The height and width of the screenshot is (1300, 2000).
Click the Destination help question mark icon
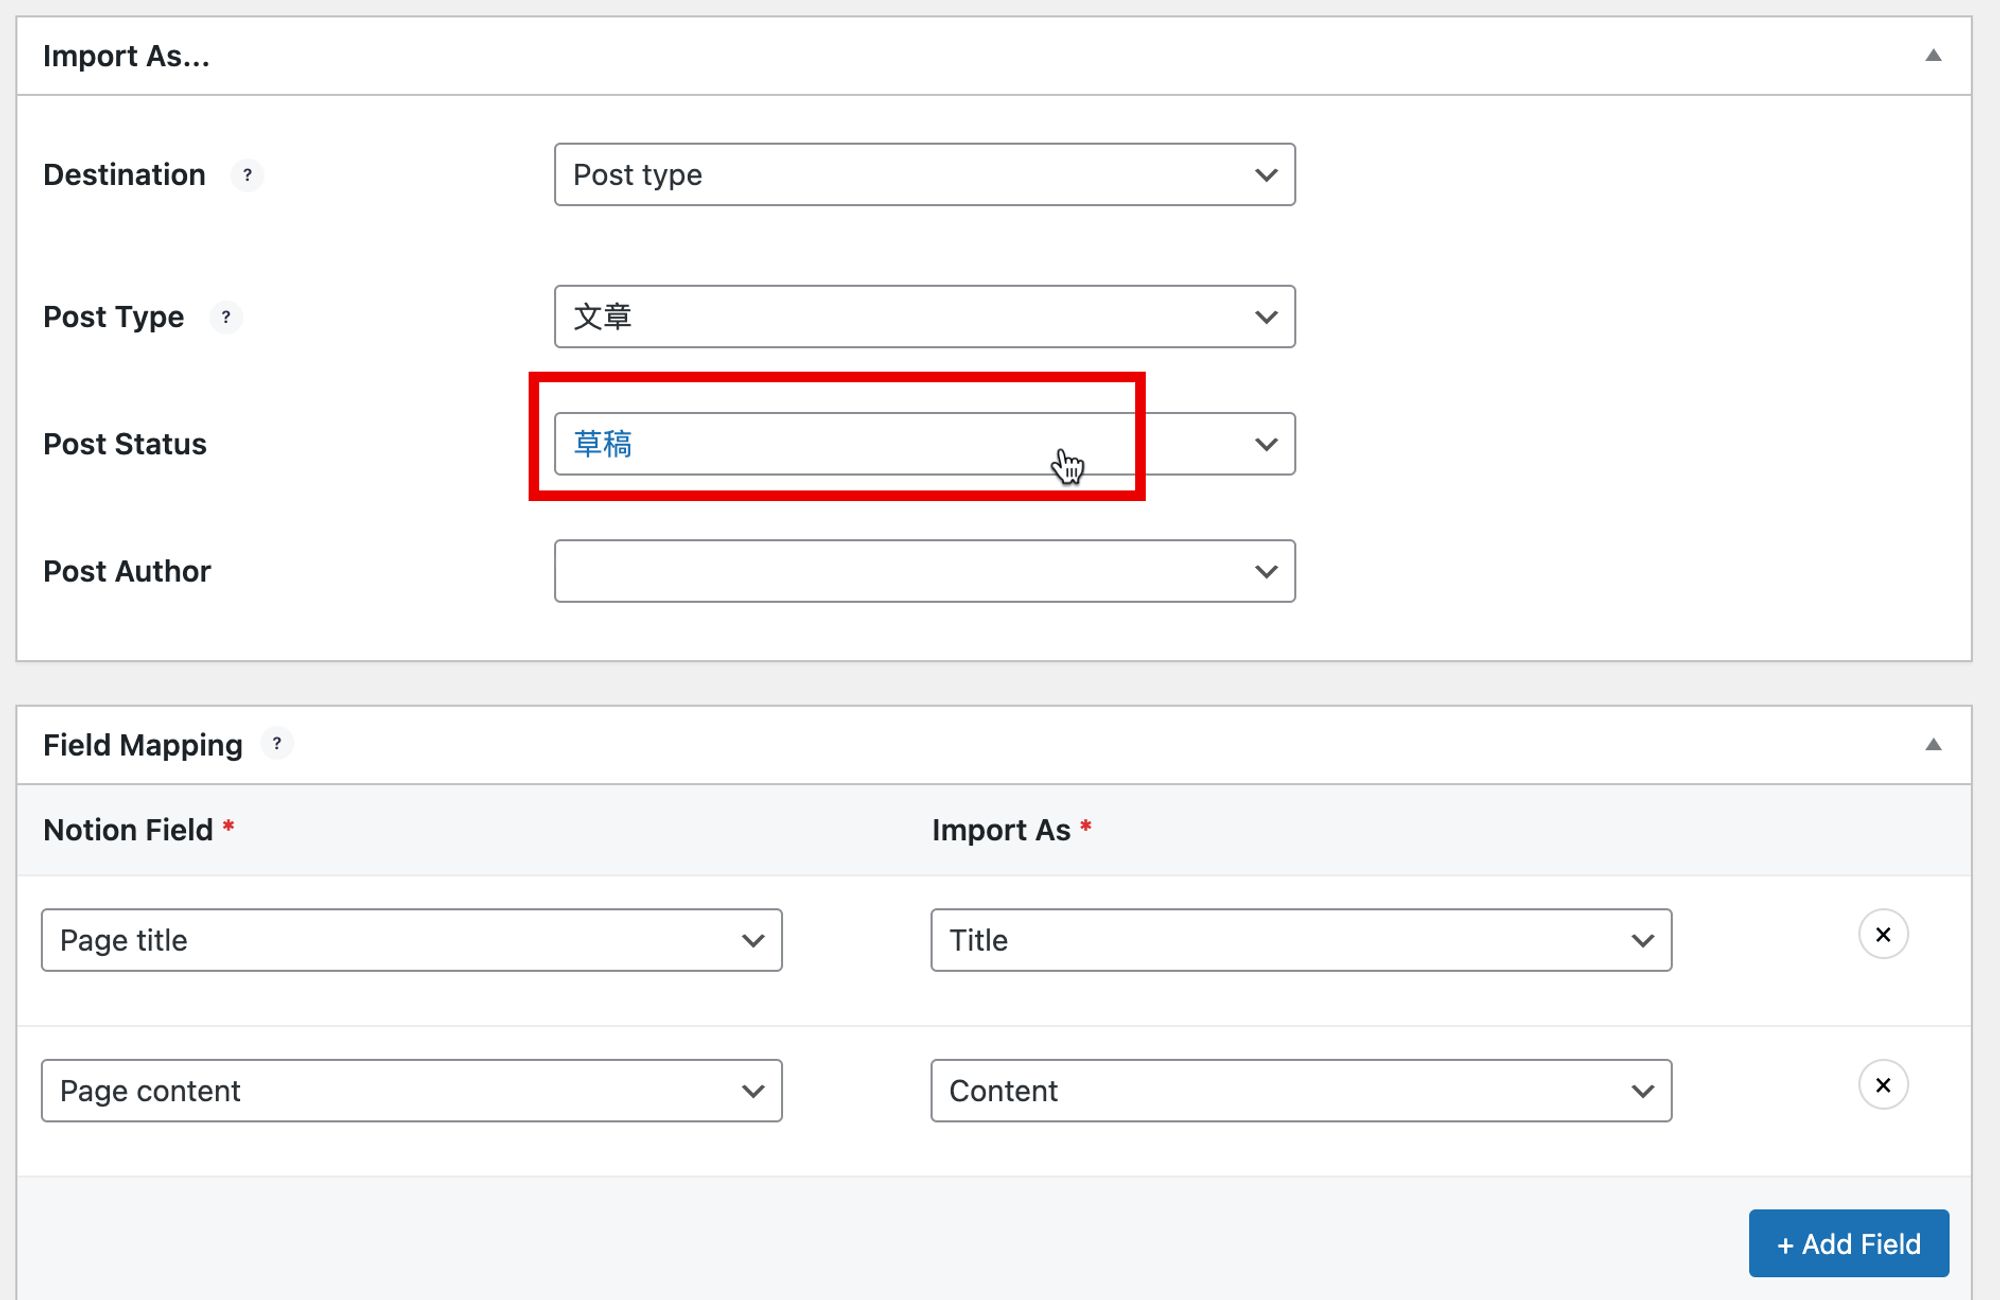click(247, 175)
